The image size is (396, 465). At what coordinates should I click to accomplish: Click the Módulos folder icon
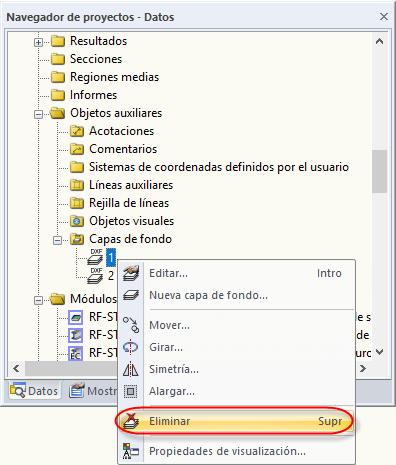(x=58, y=299)
